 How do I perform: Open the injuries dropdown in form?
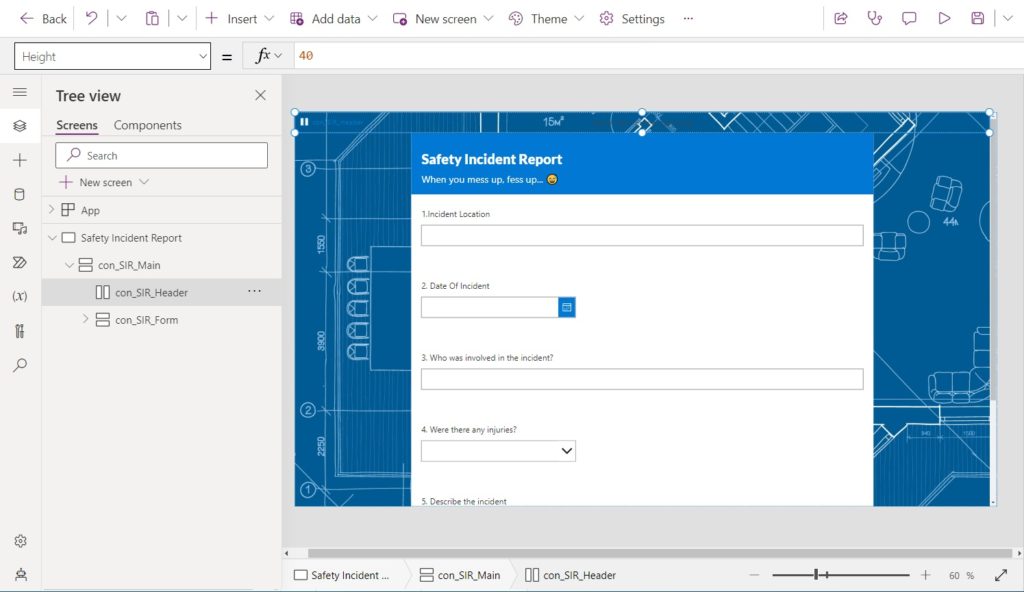[x=498, y=451]
